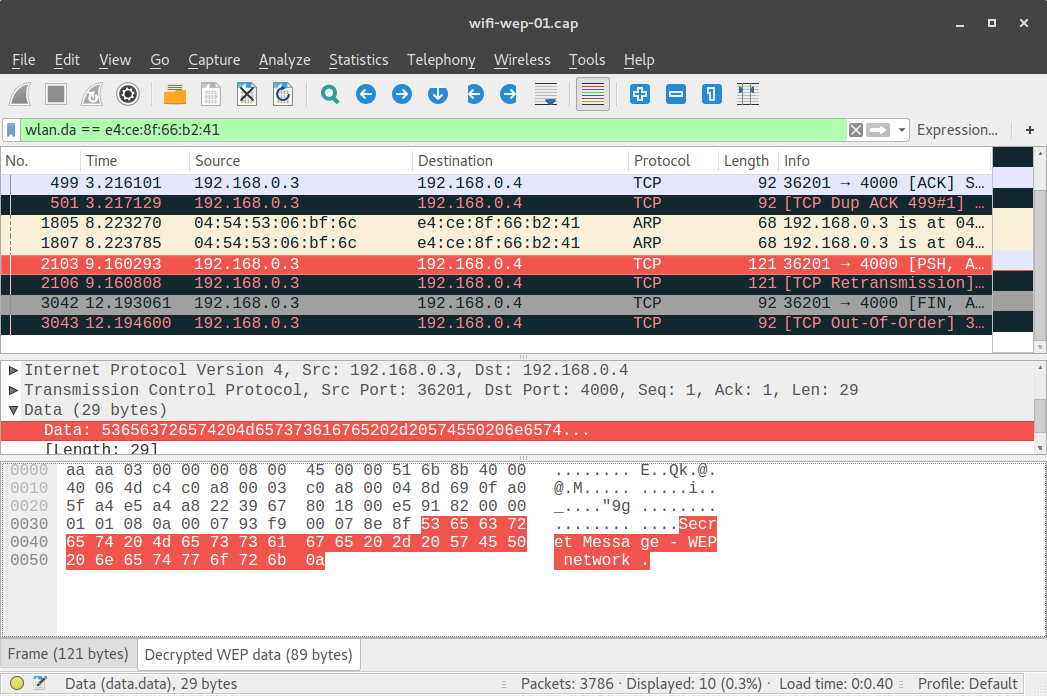Collapse the Data (29 bytes) field

(x=12, y=408)
